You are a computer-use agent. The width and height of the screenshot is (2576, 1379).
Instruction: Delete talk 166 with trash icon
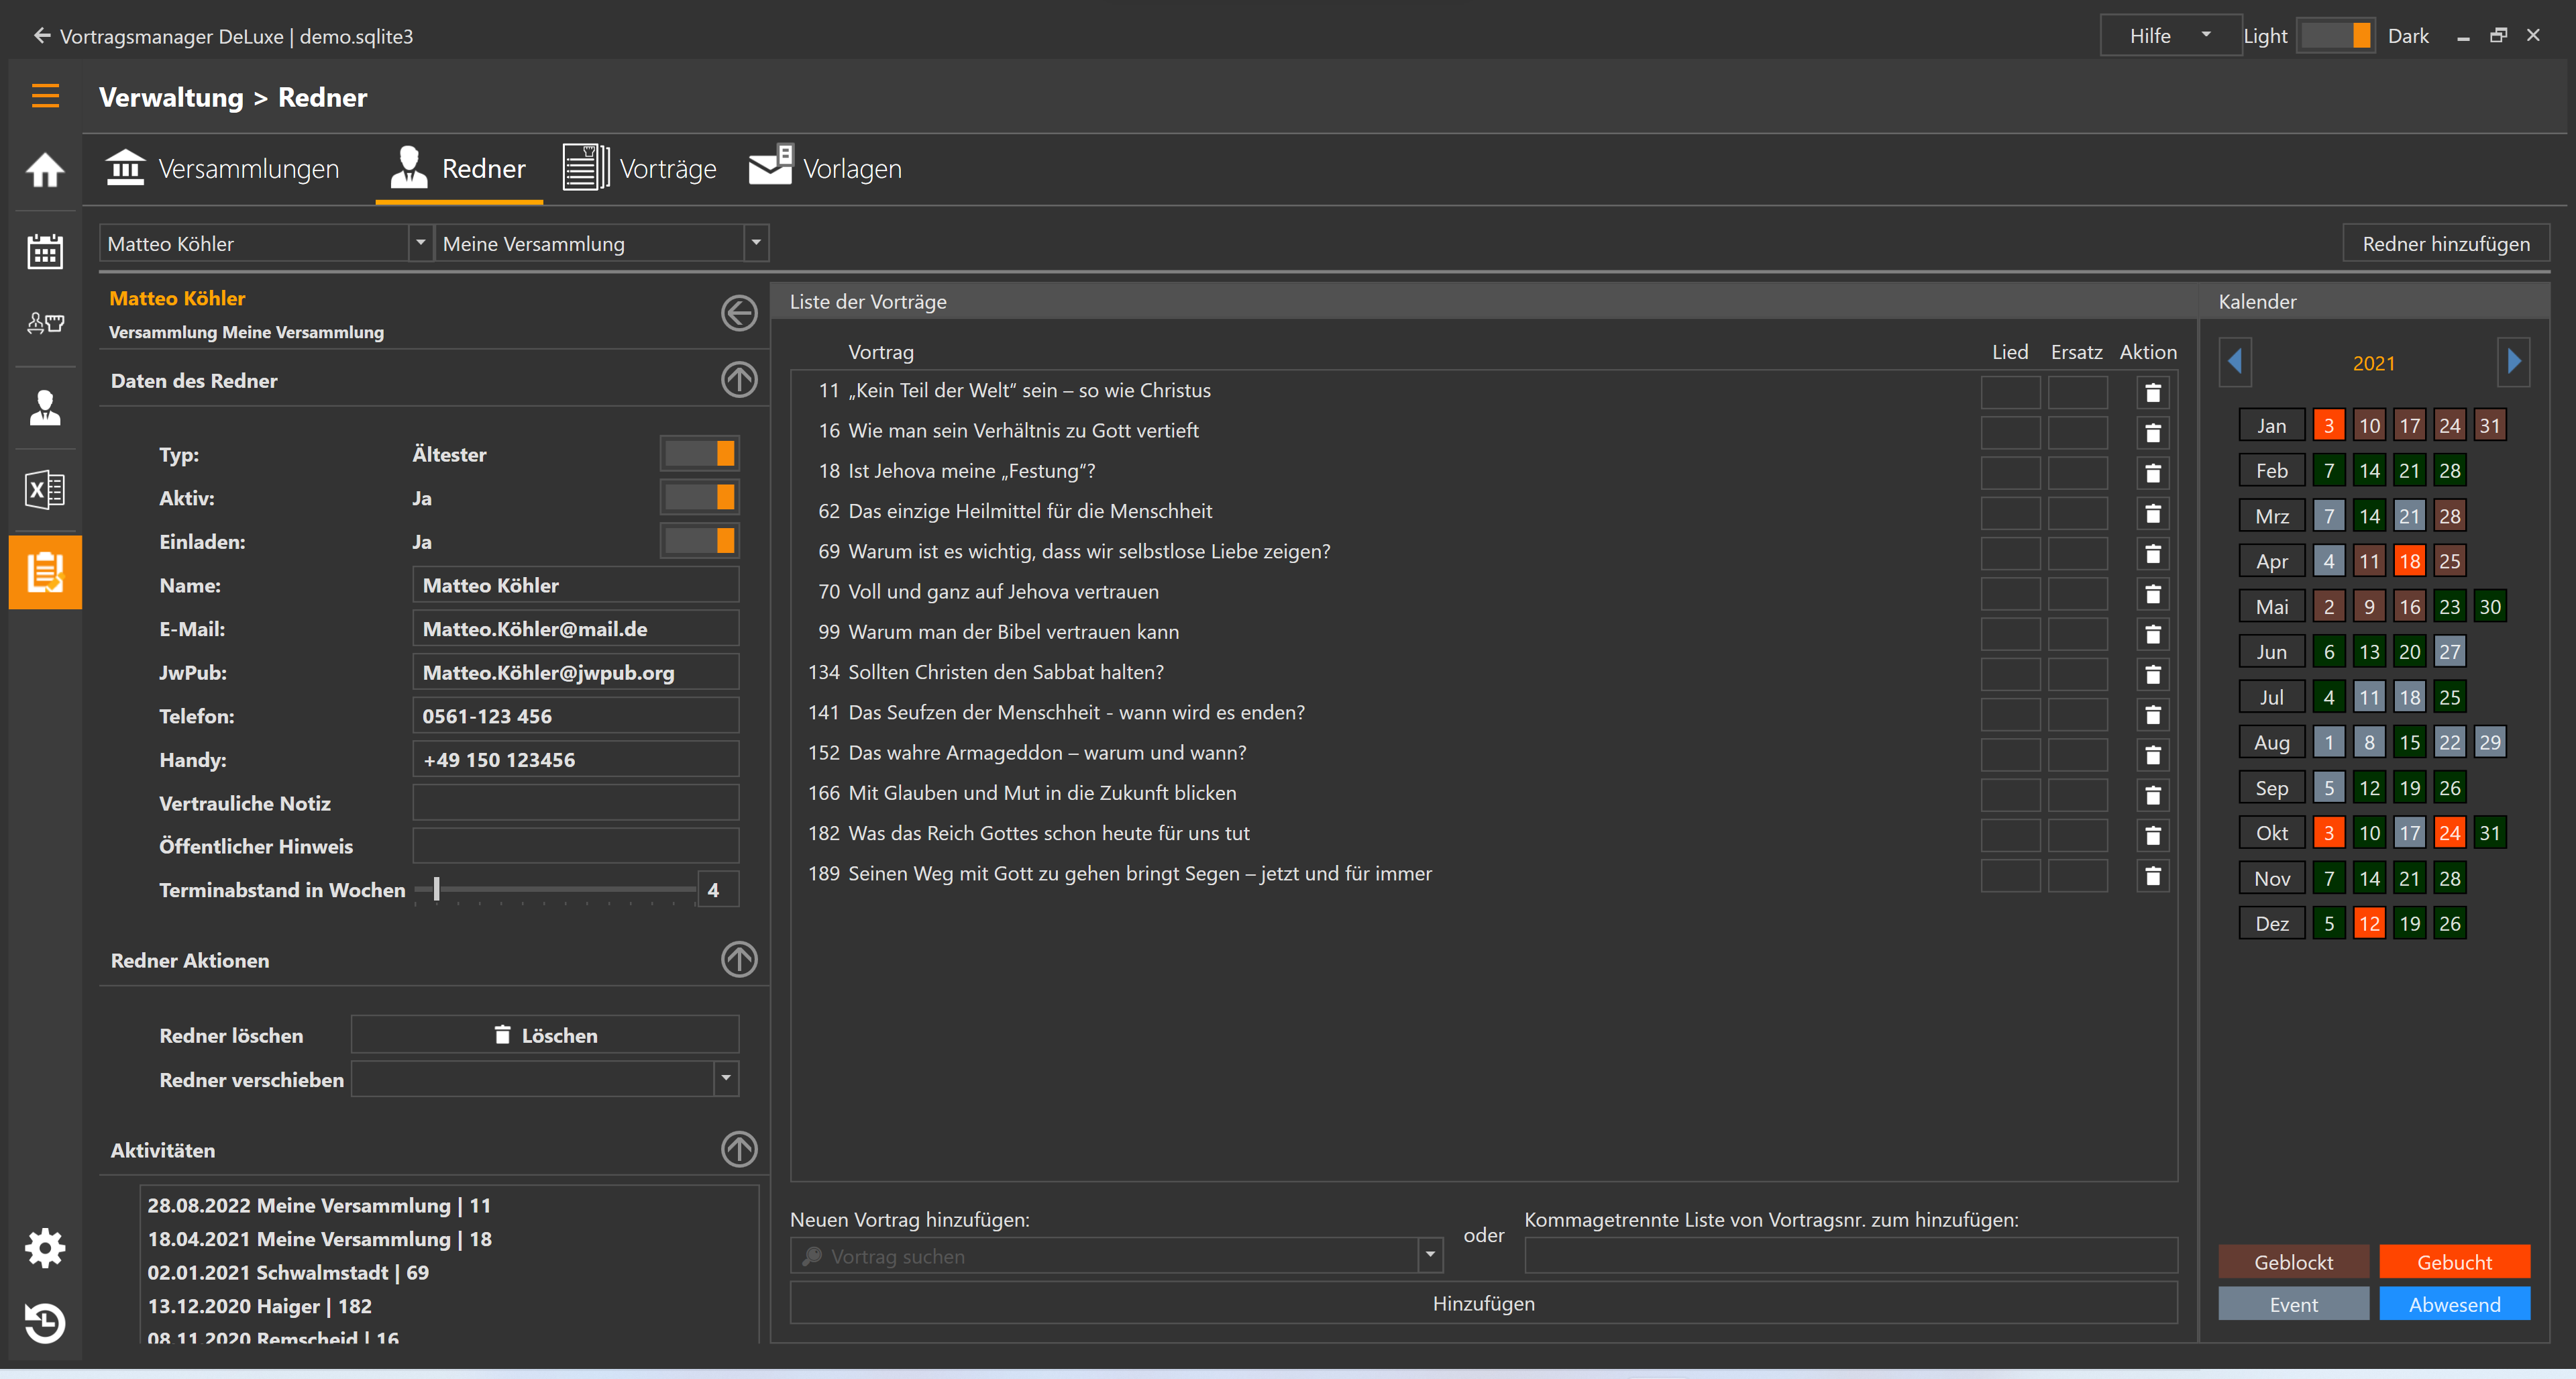(x=2153, y=795)
